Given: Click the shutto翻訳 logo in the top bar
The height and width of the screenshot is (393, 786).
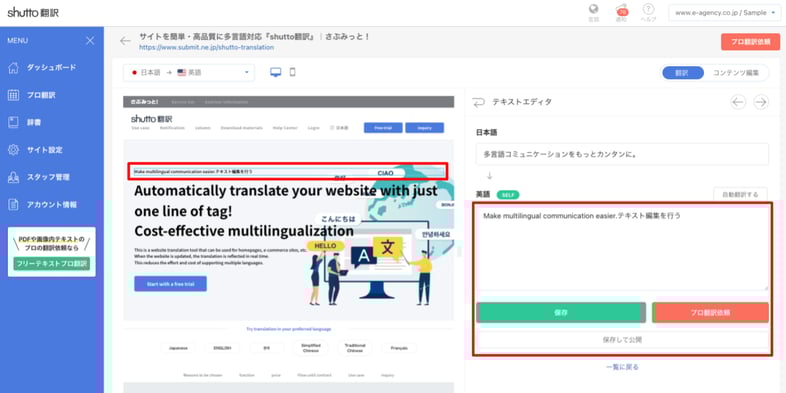Looking at the screenshot, I should [x=33, y=13].
